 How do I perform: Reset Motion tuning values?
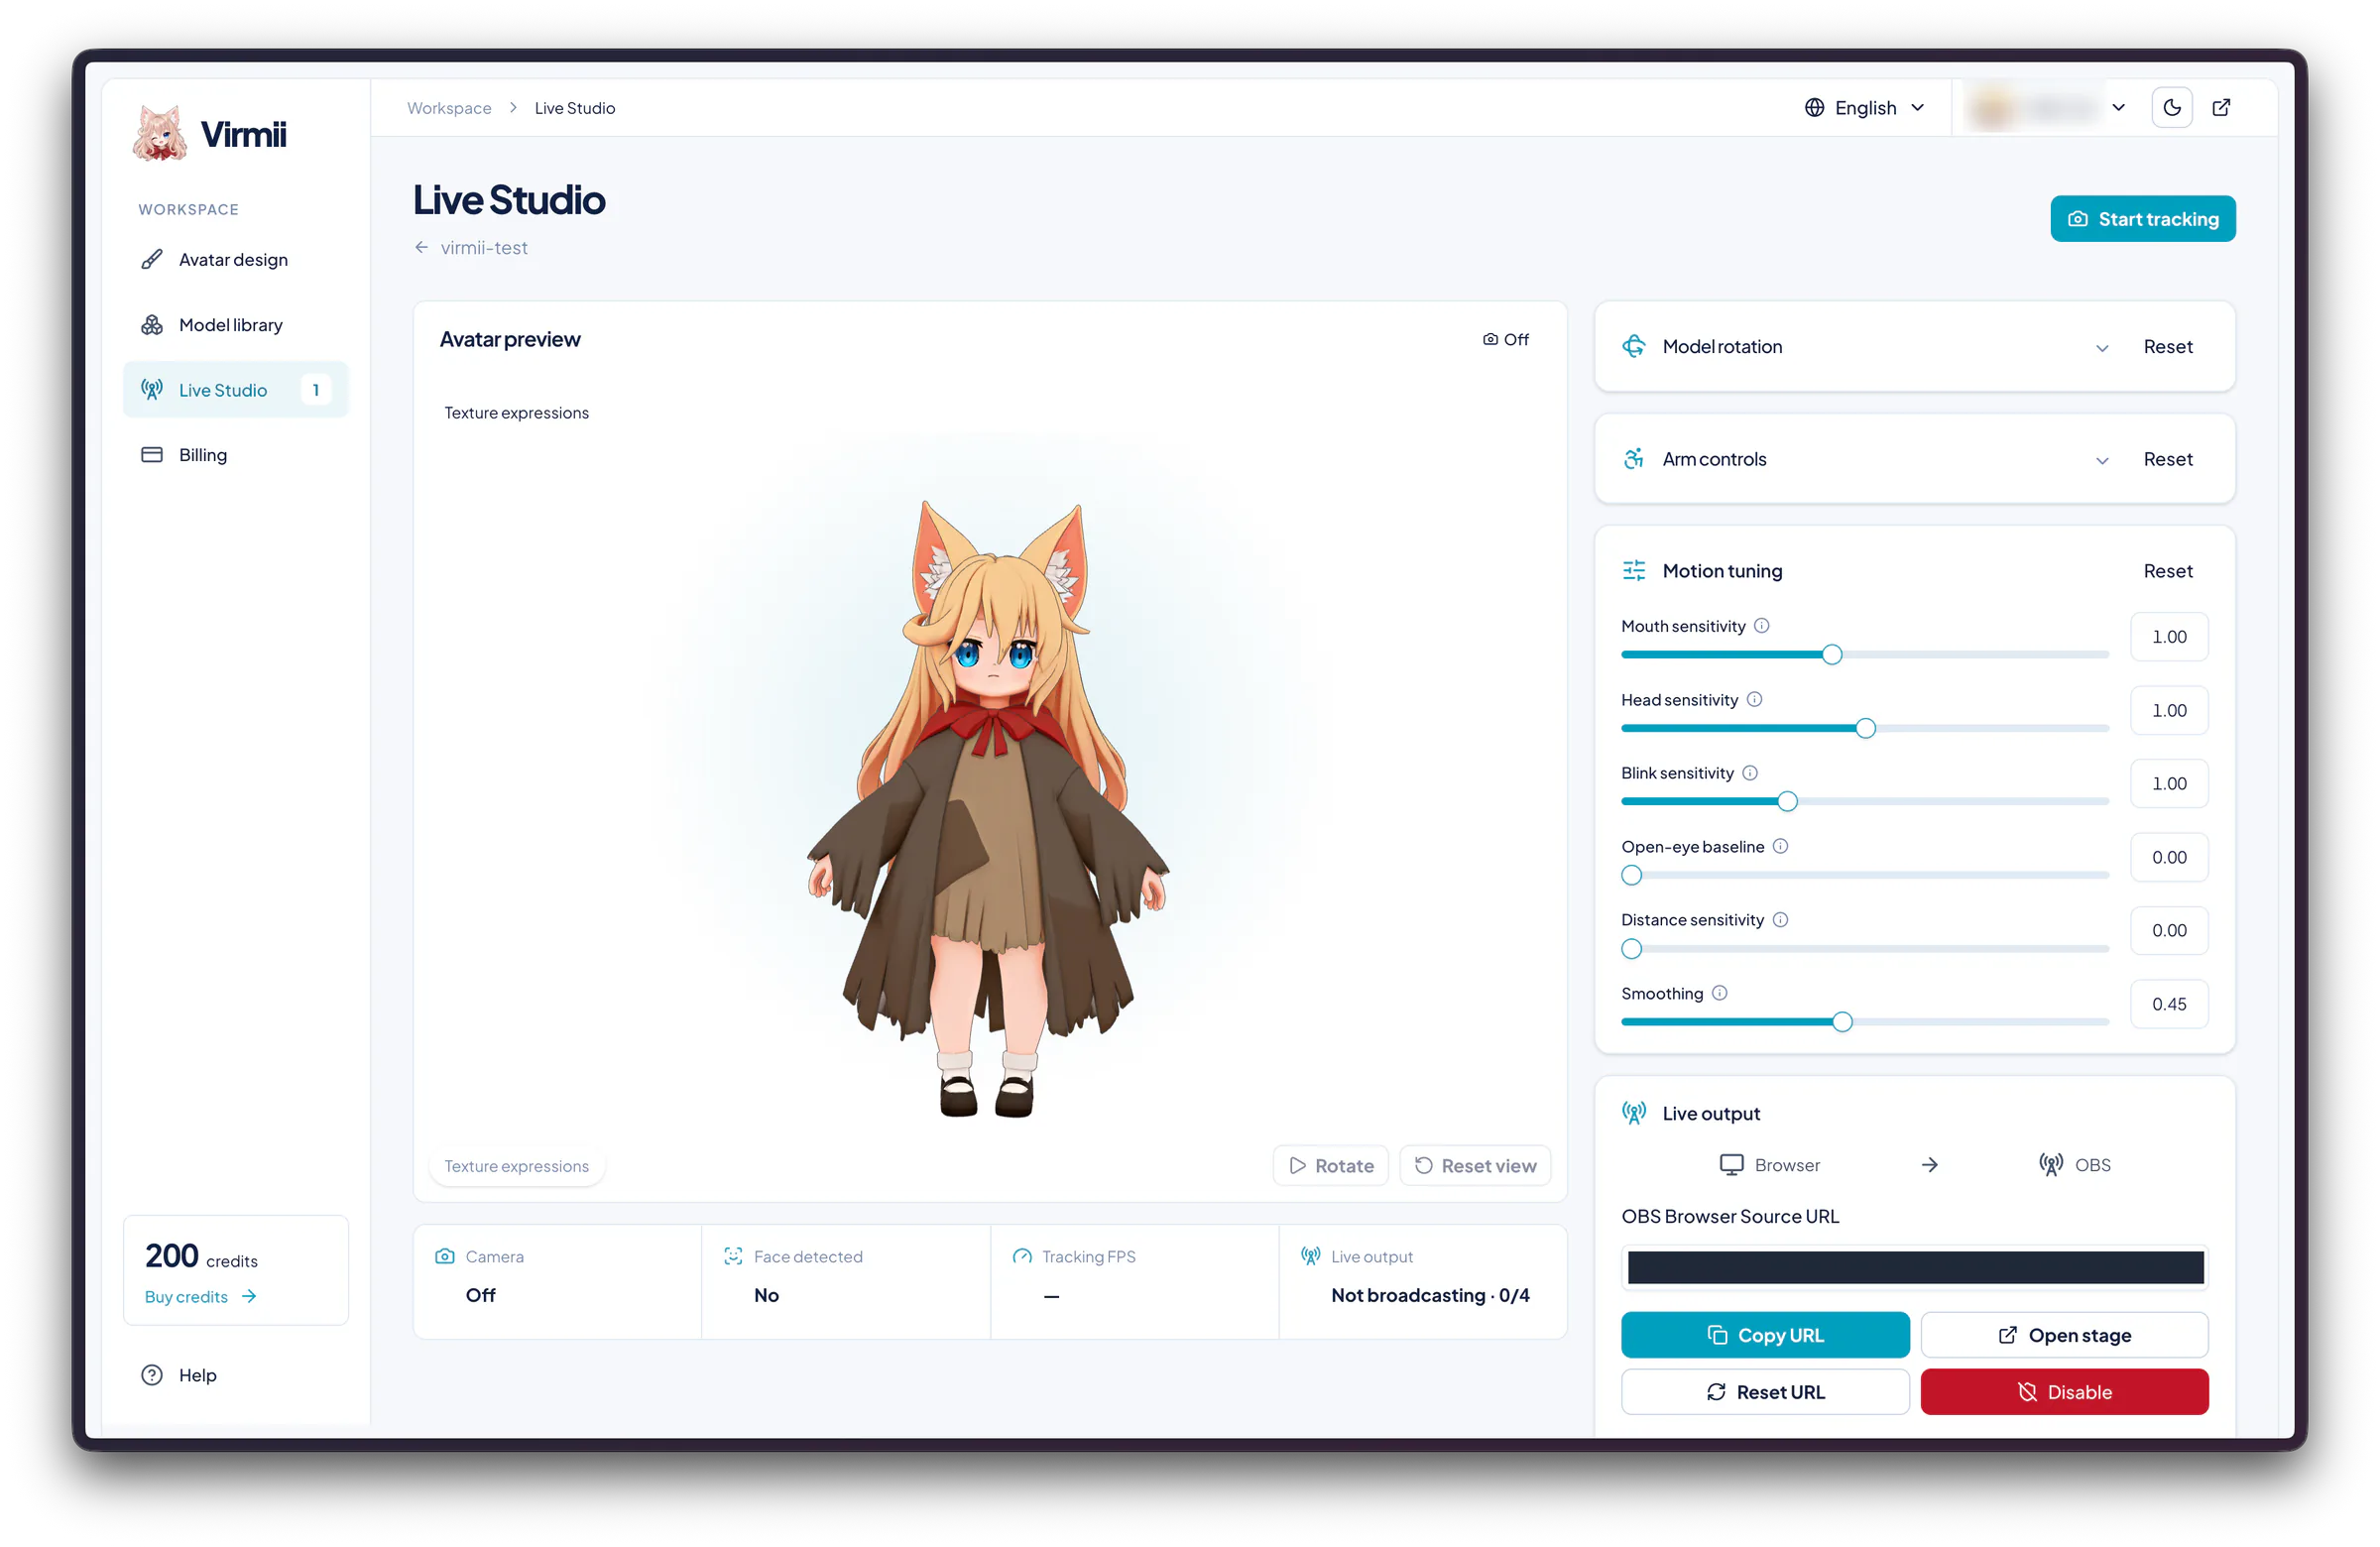2167,571
